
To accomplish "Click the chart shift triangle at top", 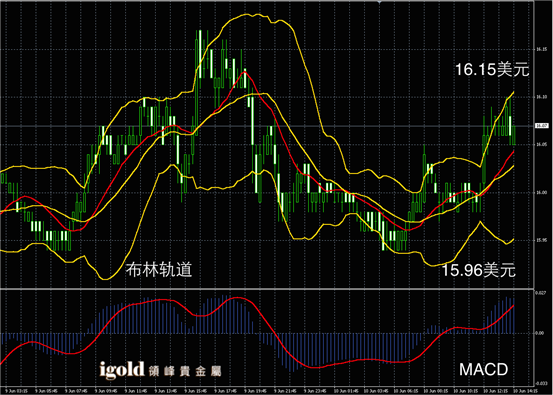I will (x=379, y=2).
